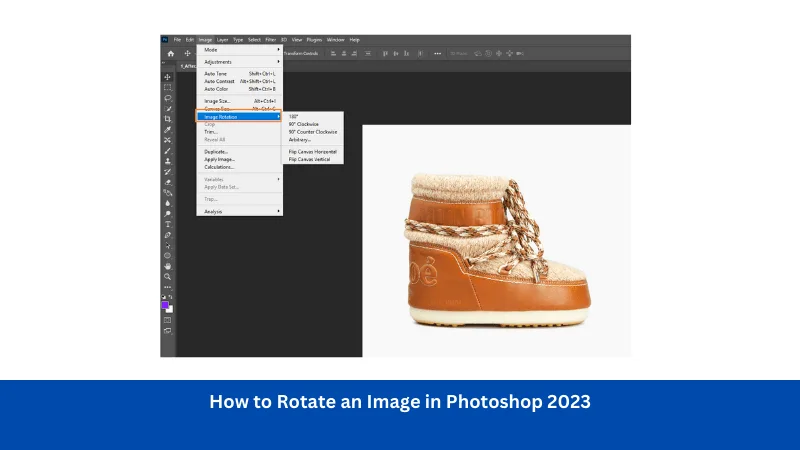The height and width of the screenshot is (450, 800).
Task: Click Align top edges icon
Action: [x=385, y=54]
